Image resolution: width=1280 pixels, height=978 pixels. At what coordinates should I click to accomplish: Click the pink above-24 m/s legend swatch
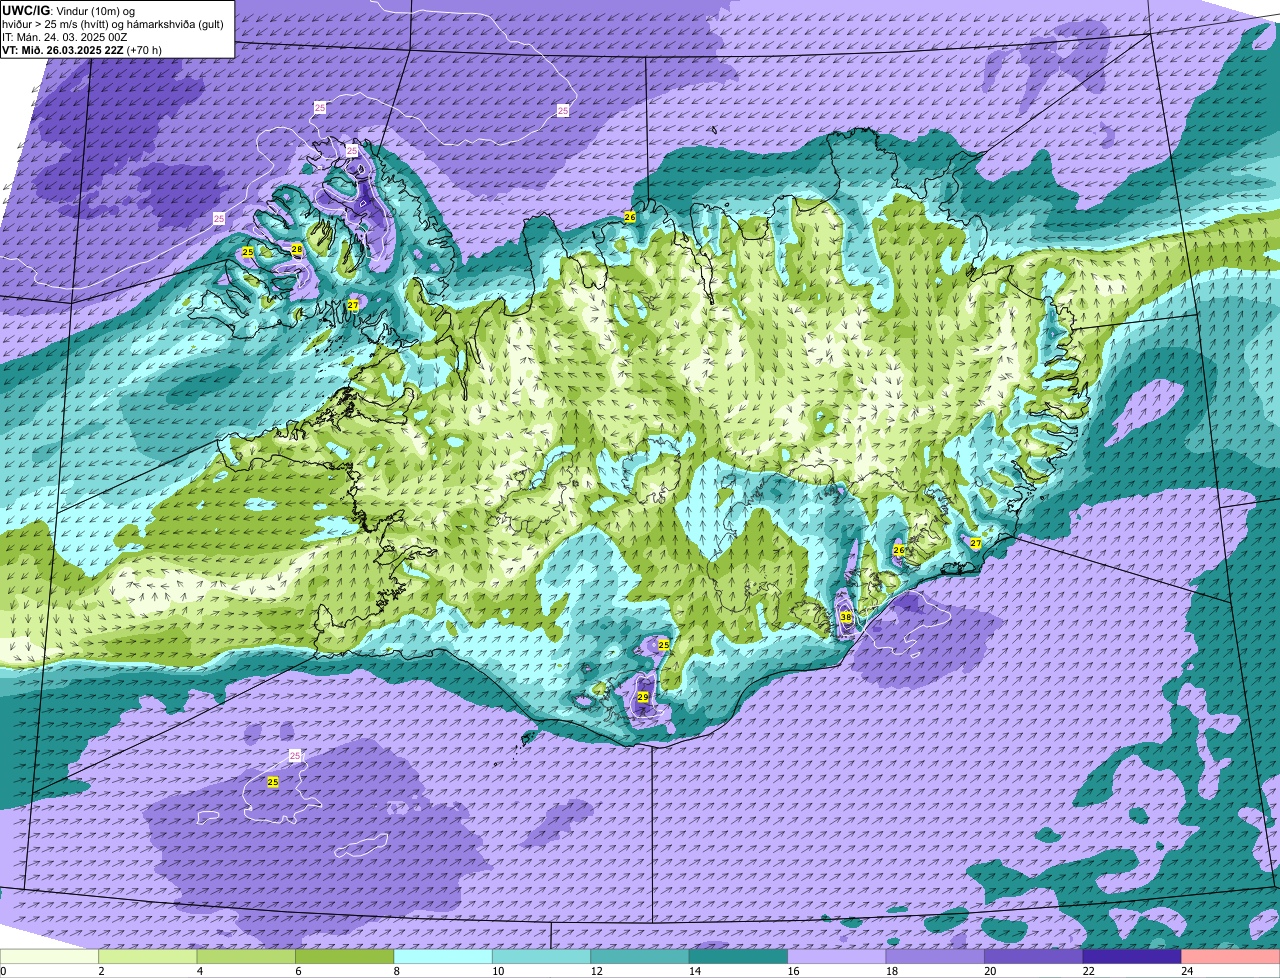point(1231,956)
